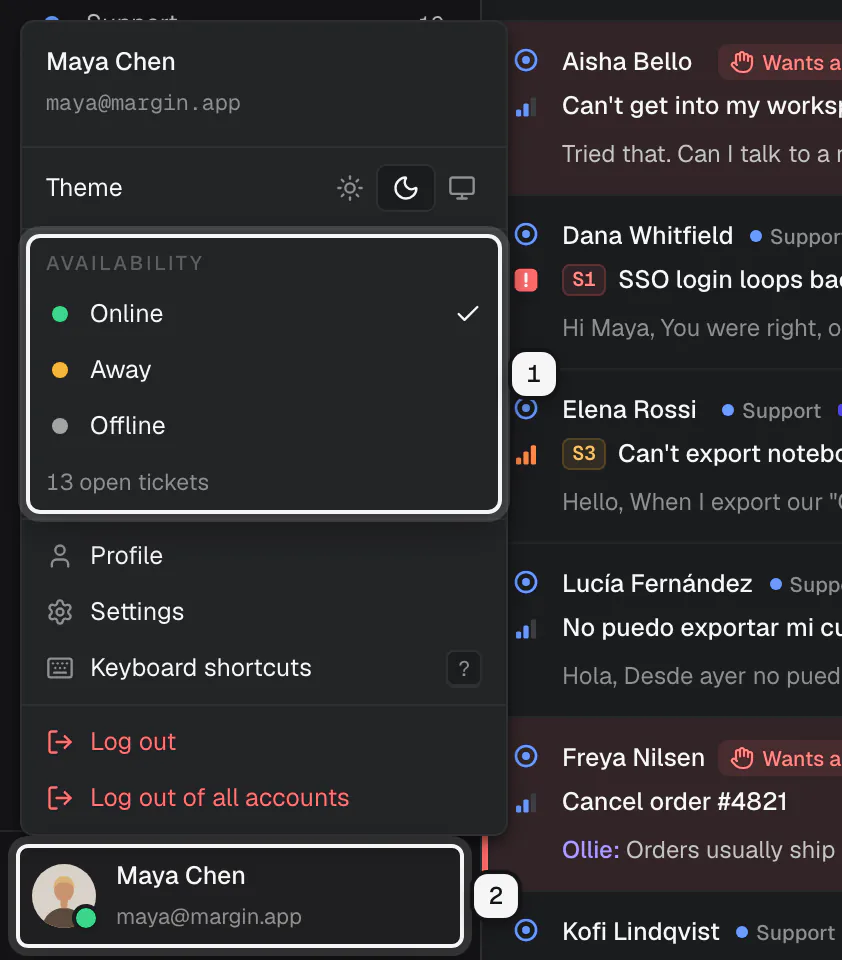This screenshot has width=842, height=960.
Task: Click Maya Chen account button at bottom
Action: pos(239,896)
